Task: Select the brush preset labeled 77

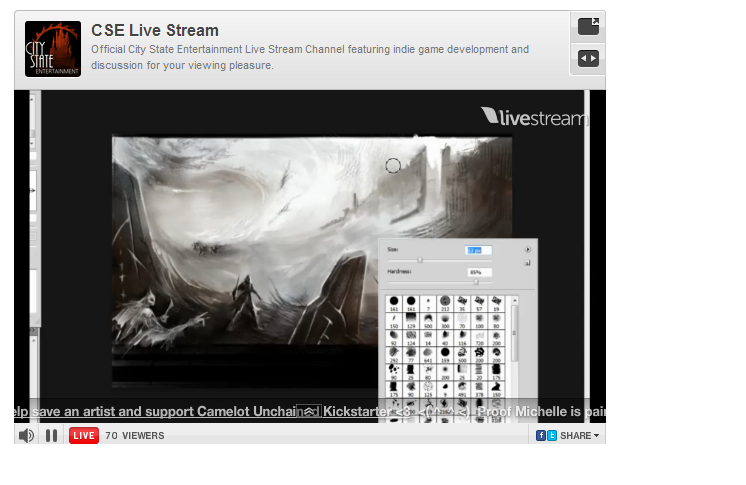Action: click(x=411, y=355)
